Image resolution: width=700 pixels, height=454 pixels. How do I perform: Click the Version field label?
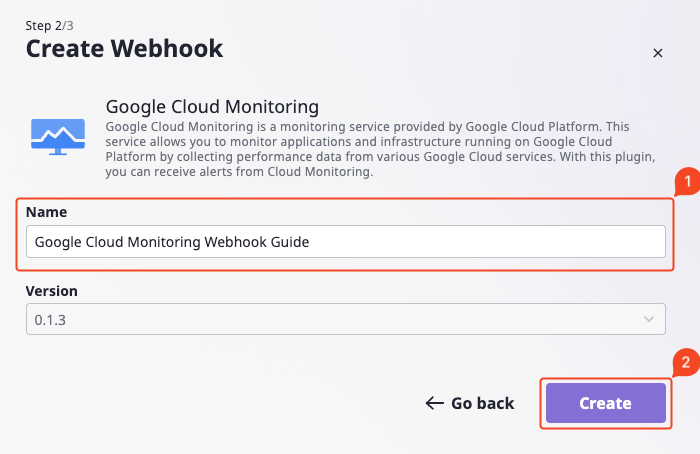pyautogui.click(x=52, y=291)
